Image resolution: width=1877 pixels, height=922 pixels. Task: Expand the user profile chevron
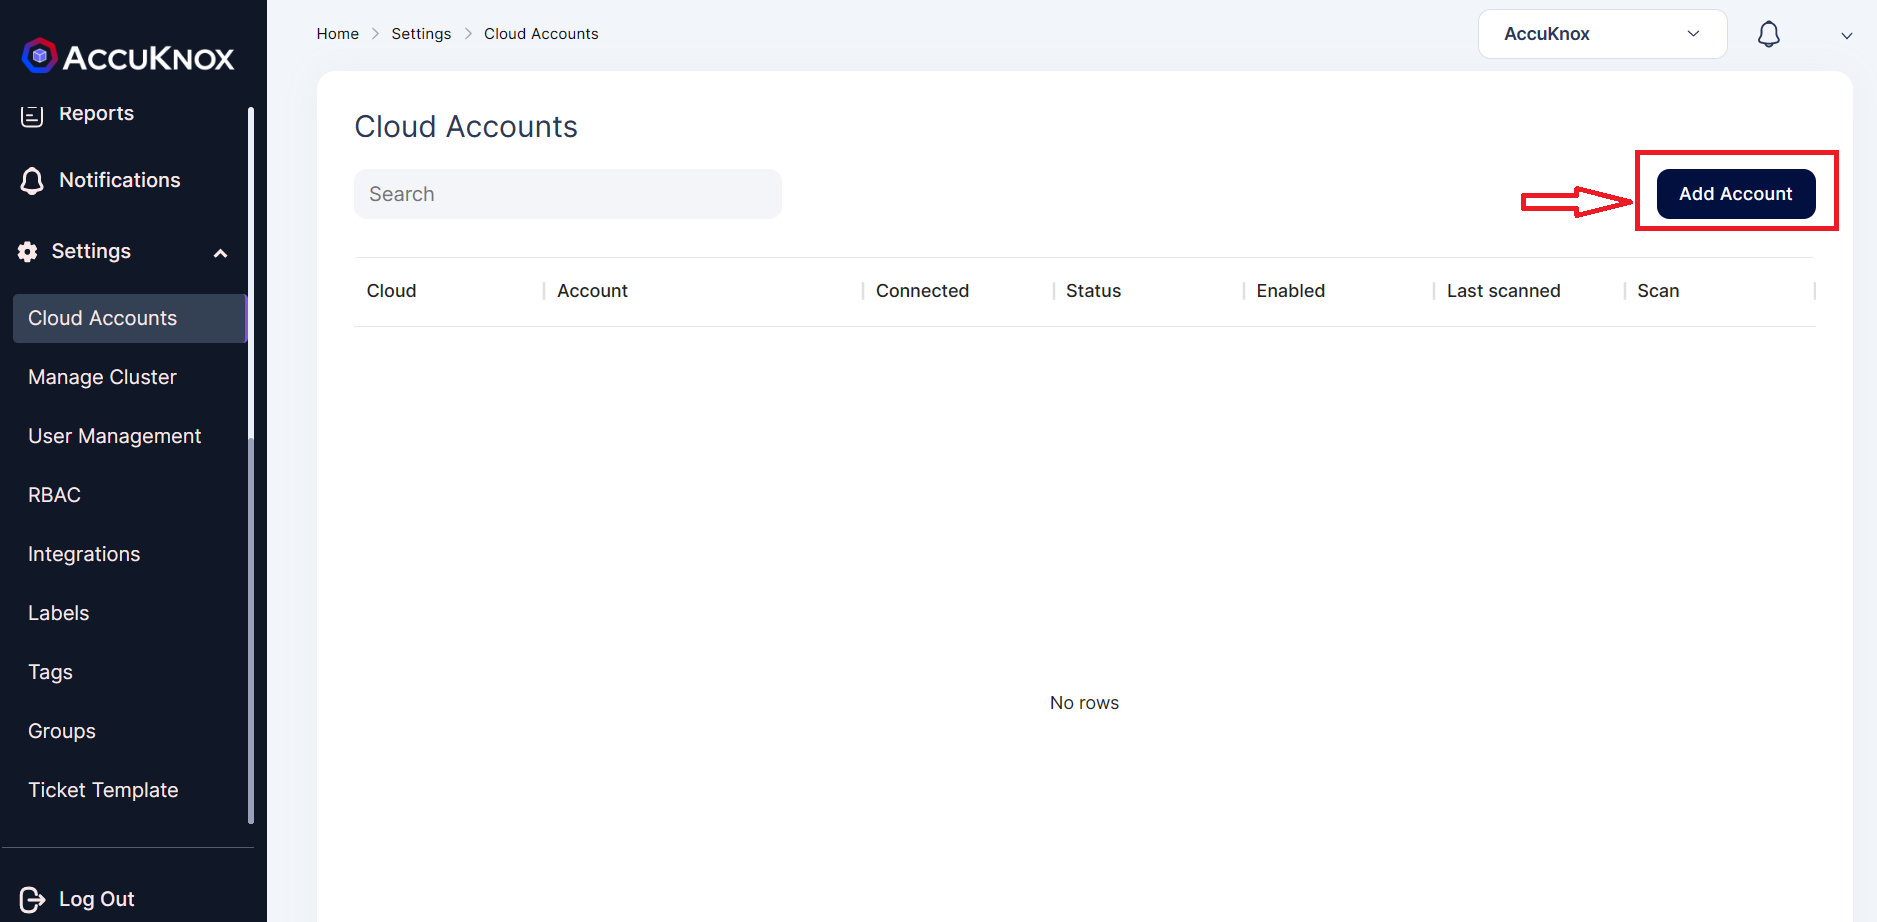tap(1846, 36)
